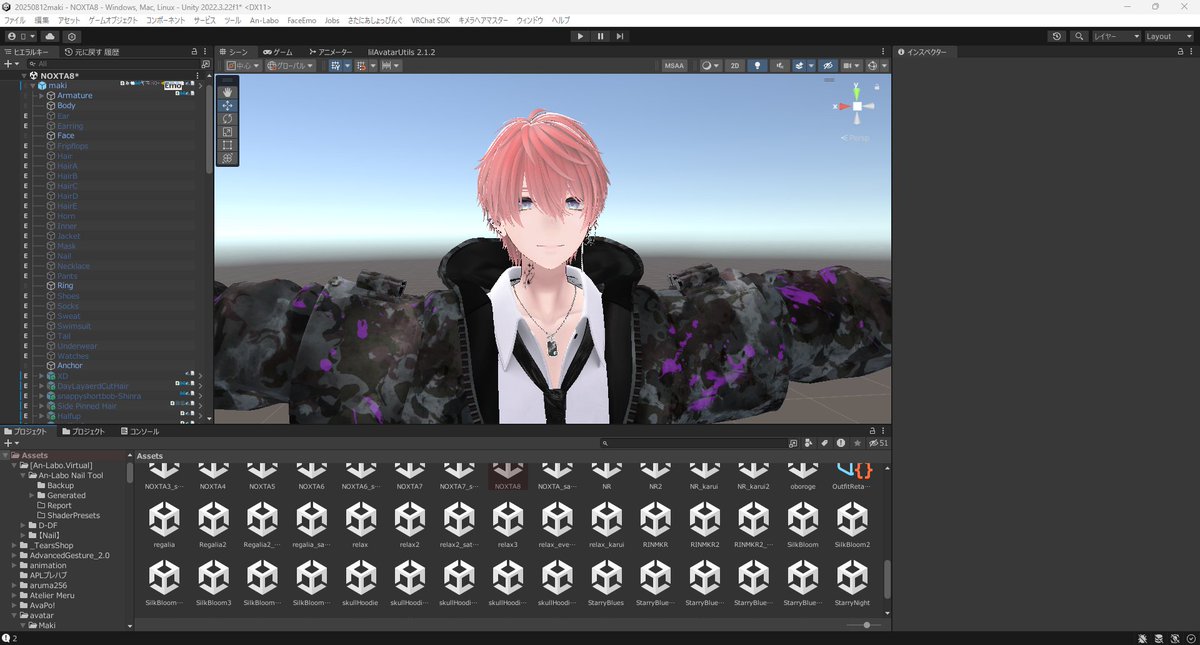1200x645 pixels.
Task: Toggle MSAA button in scene toolbar
Action: 675,65
